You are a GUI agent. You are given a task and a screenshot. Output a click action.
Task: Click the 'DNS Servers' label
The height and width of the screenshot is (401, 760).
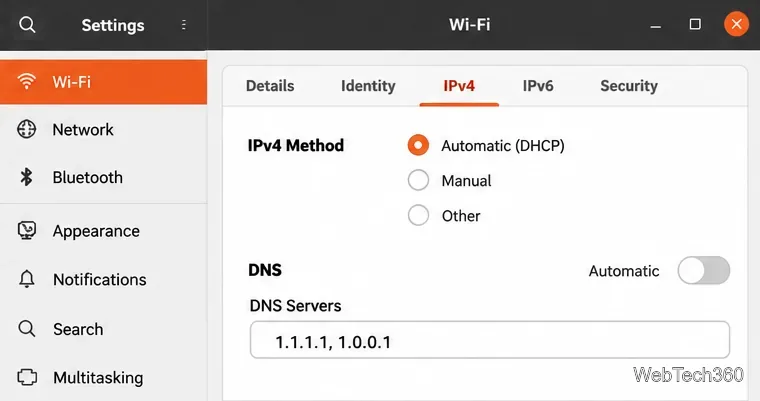(x=295, y=305)
